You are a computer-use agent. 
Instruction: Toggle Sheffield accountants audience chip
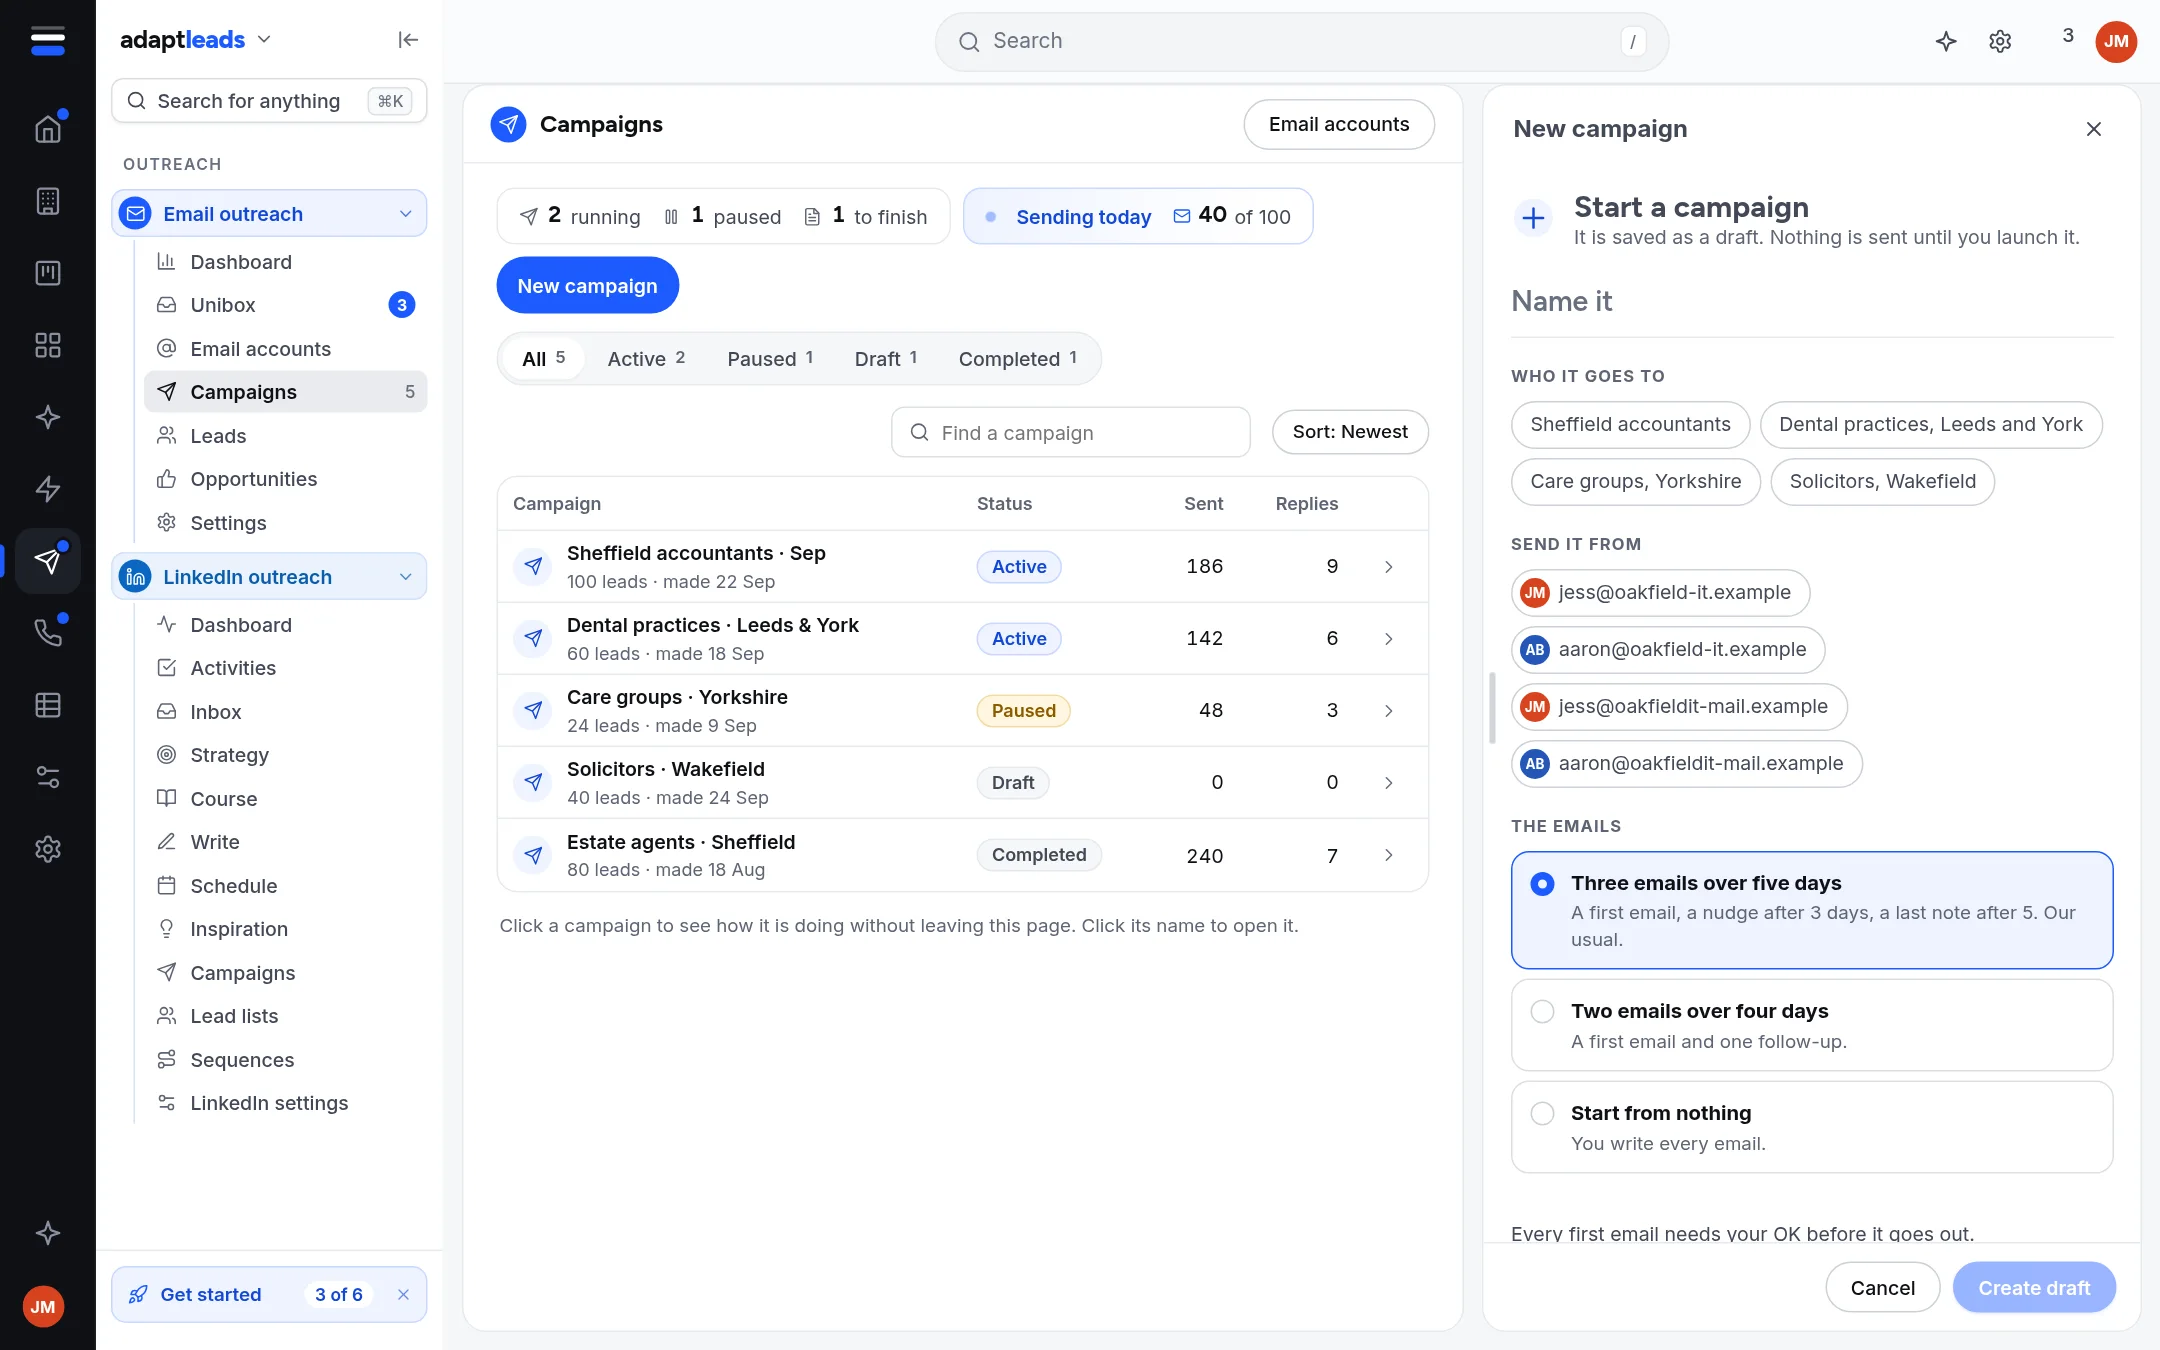pos(1630,425)
